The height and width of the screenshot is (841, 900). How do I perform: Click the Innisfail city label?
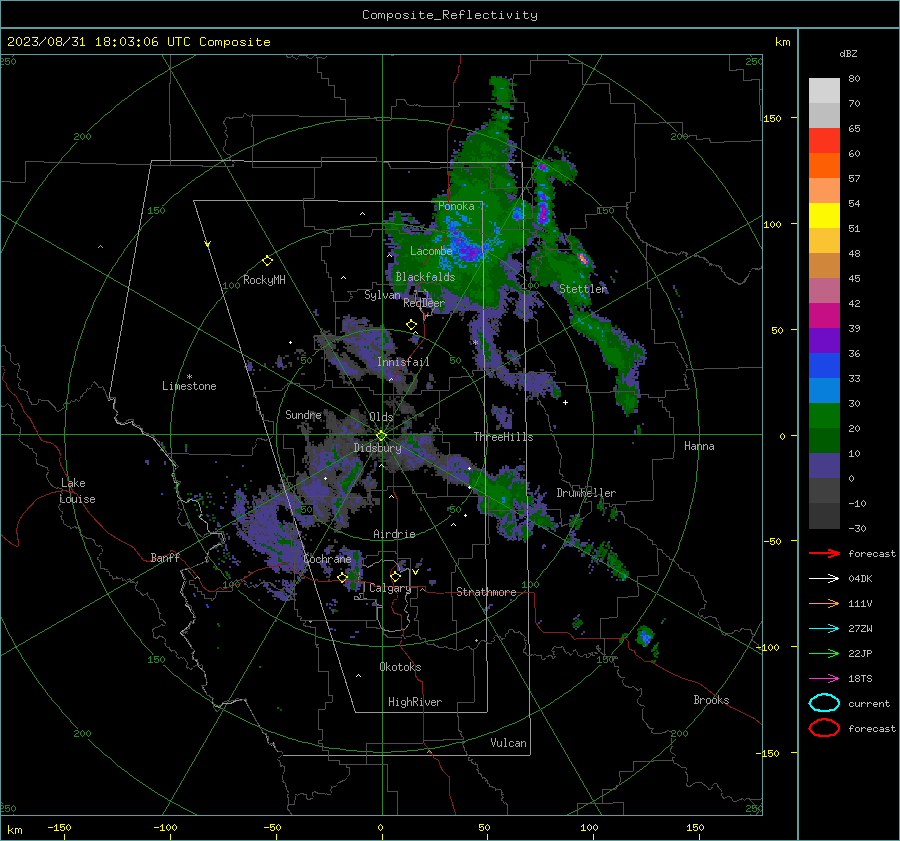pos(403,362)
